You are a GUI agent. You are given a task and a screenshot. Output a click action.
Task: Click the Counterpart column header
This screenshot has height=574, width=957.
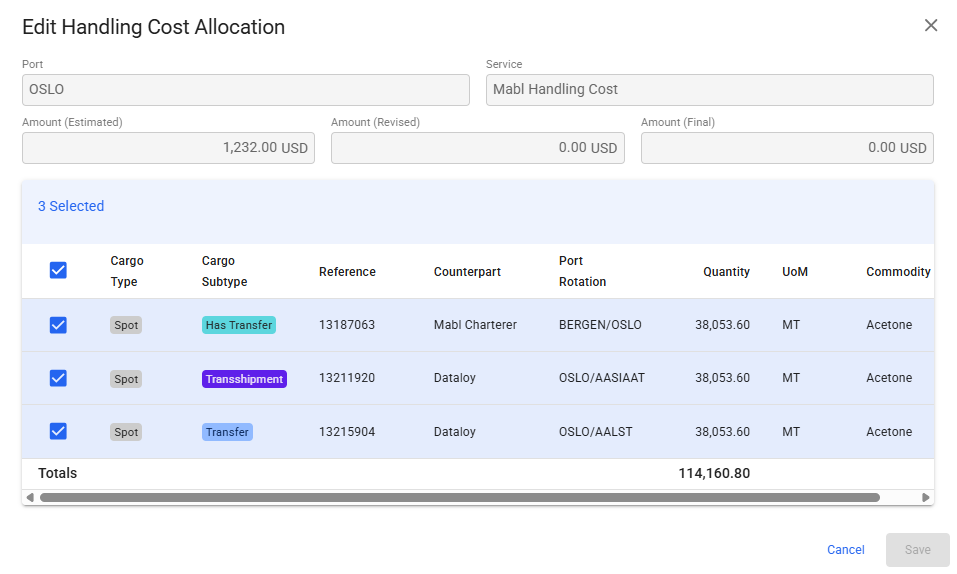point(467,272)
